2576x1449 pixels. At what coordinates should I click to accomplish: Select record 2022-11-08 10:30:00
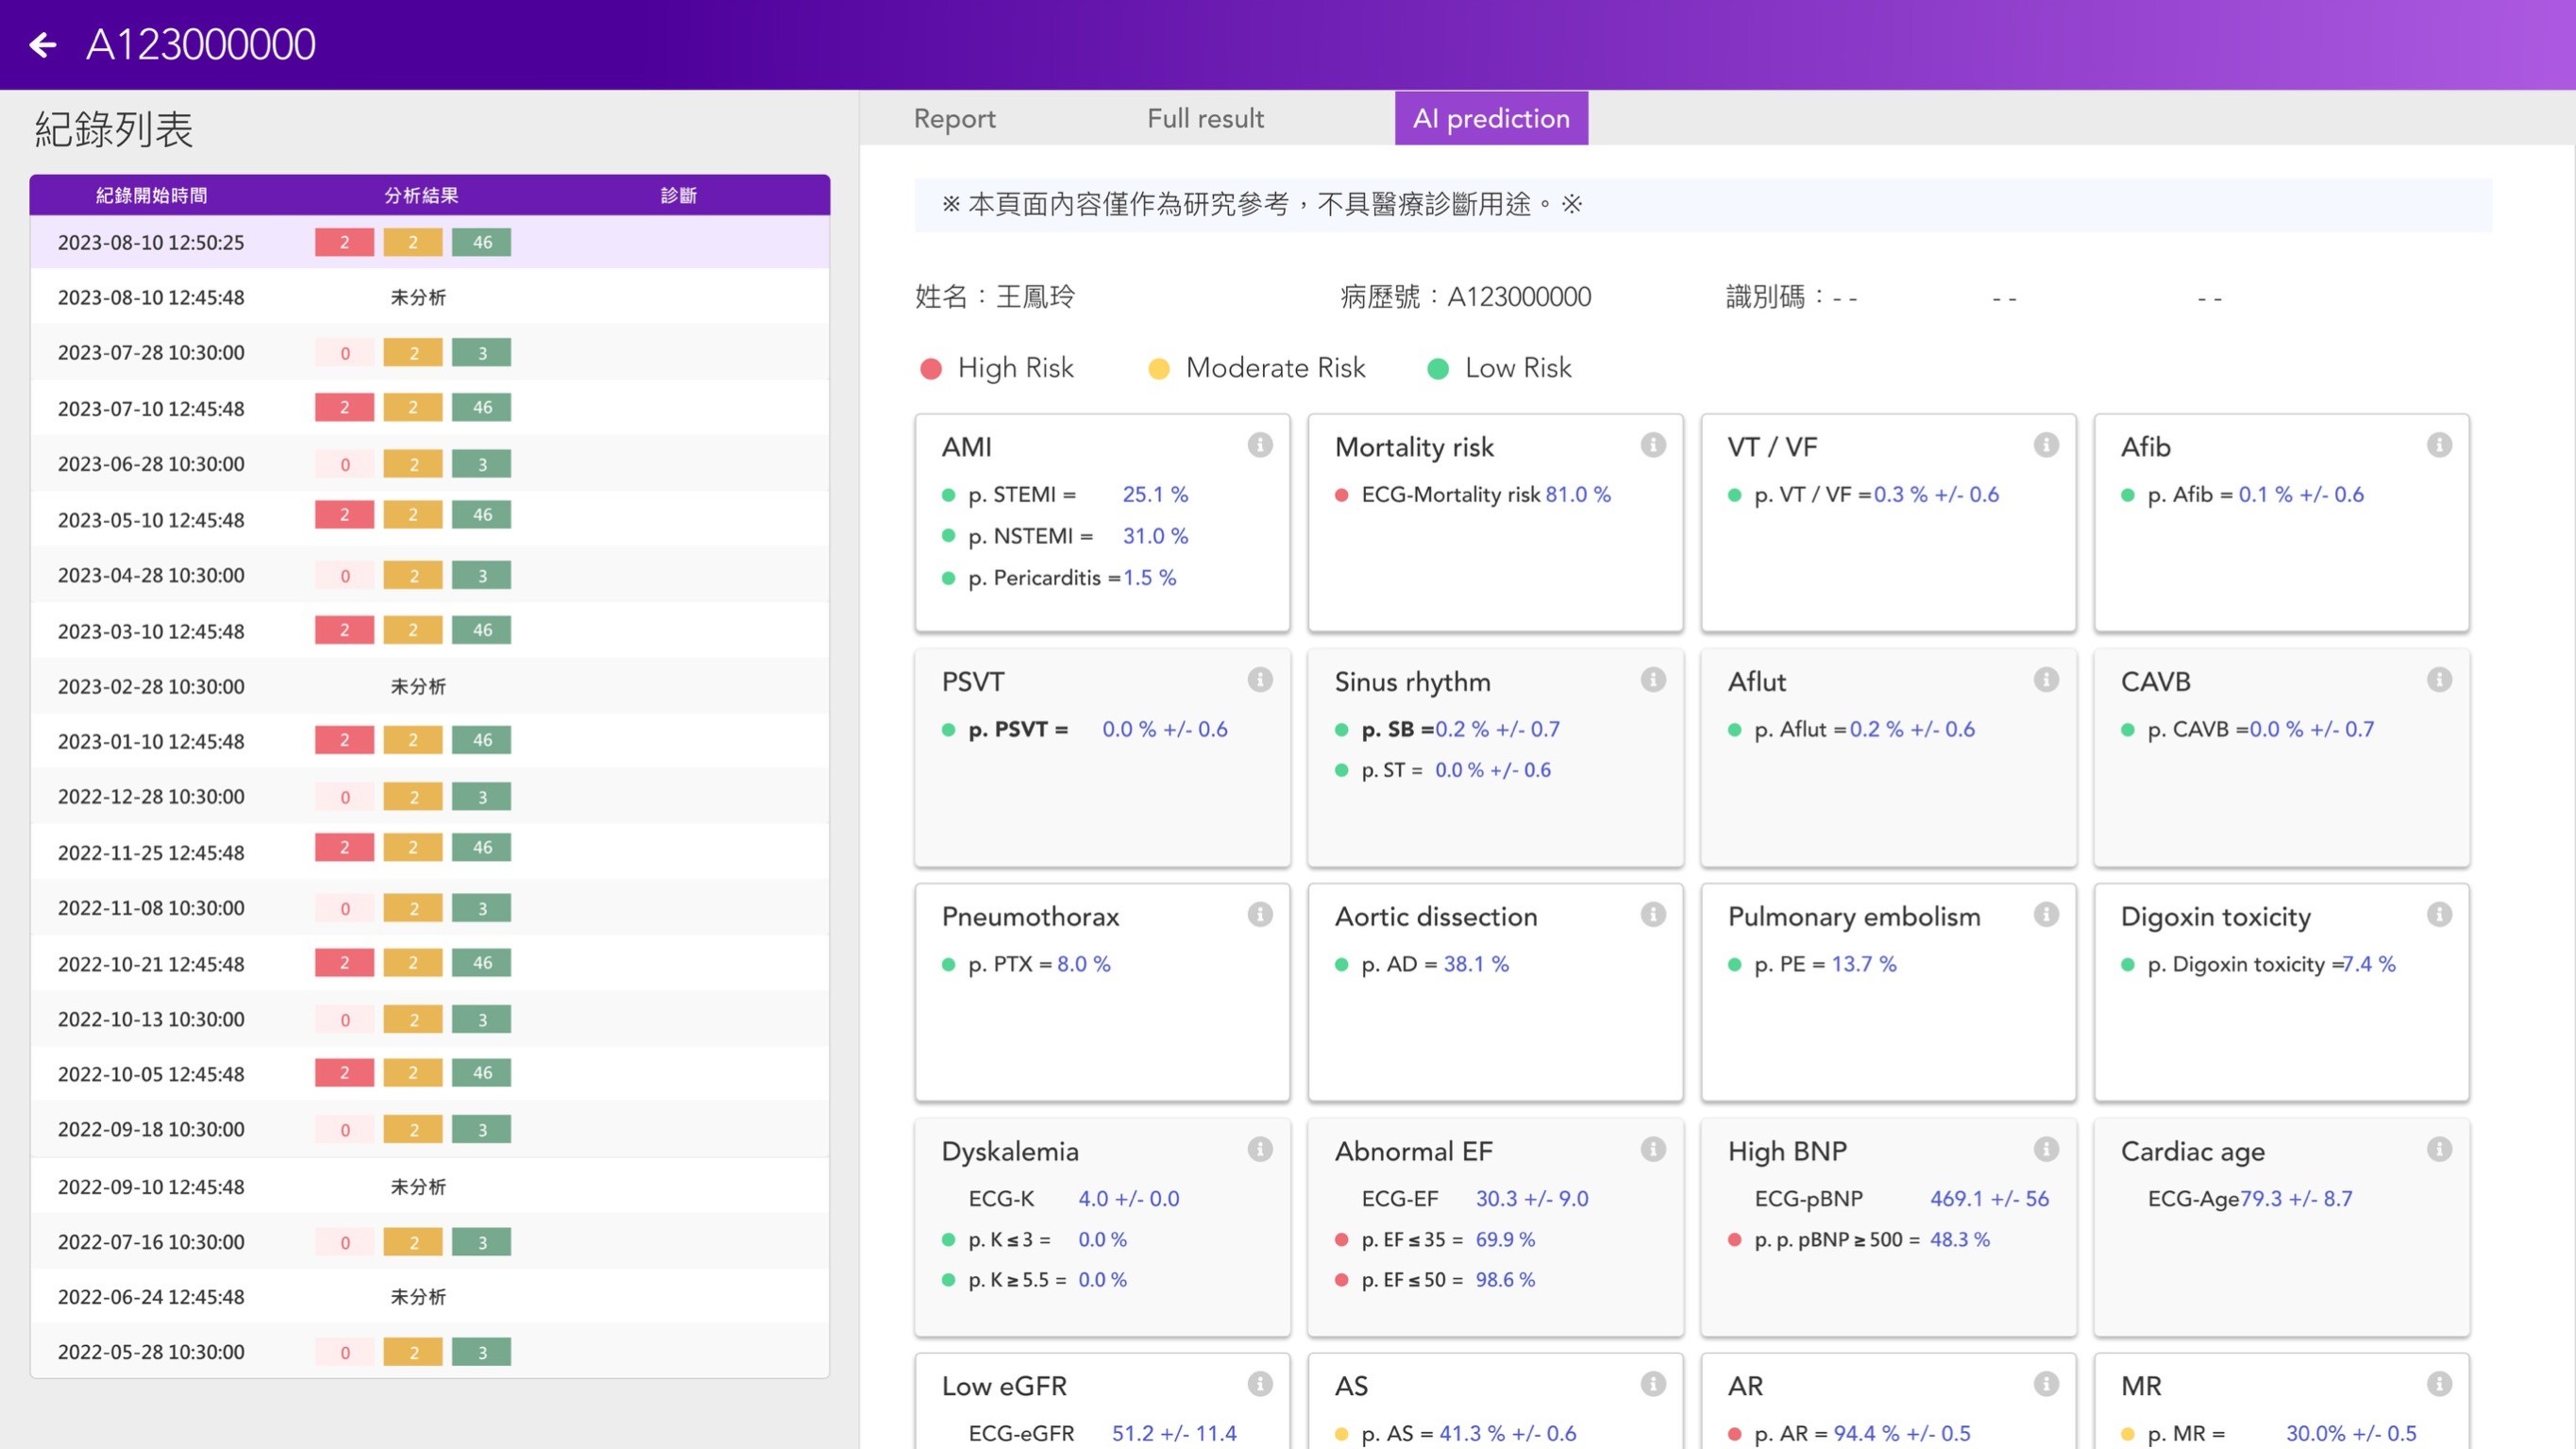tap(429, 908)
